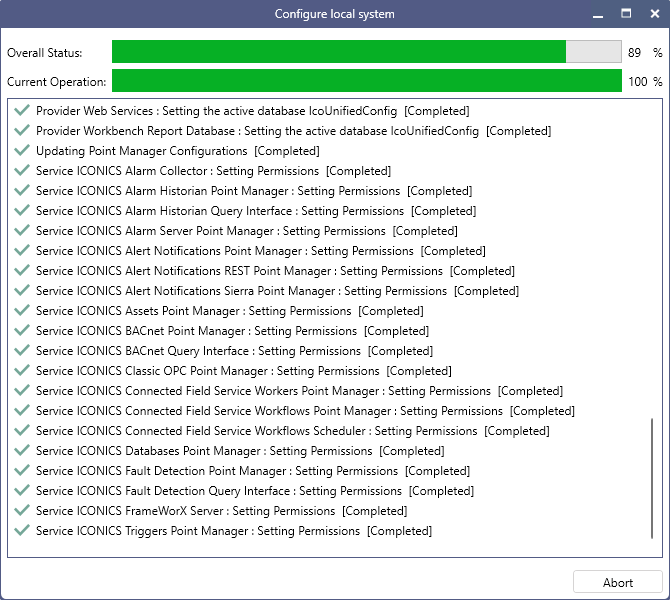Image resolution: width=670 pixels, height=600 pixels.
Task: Click checkmark beside Updating Point Manager Configurations
Action: click(22, 150)
